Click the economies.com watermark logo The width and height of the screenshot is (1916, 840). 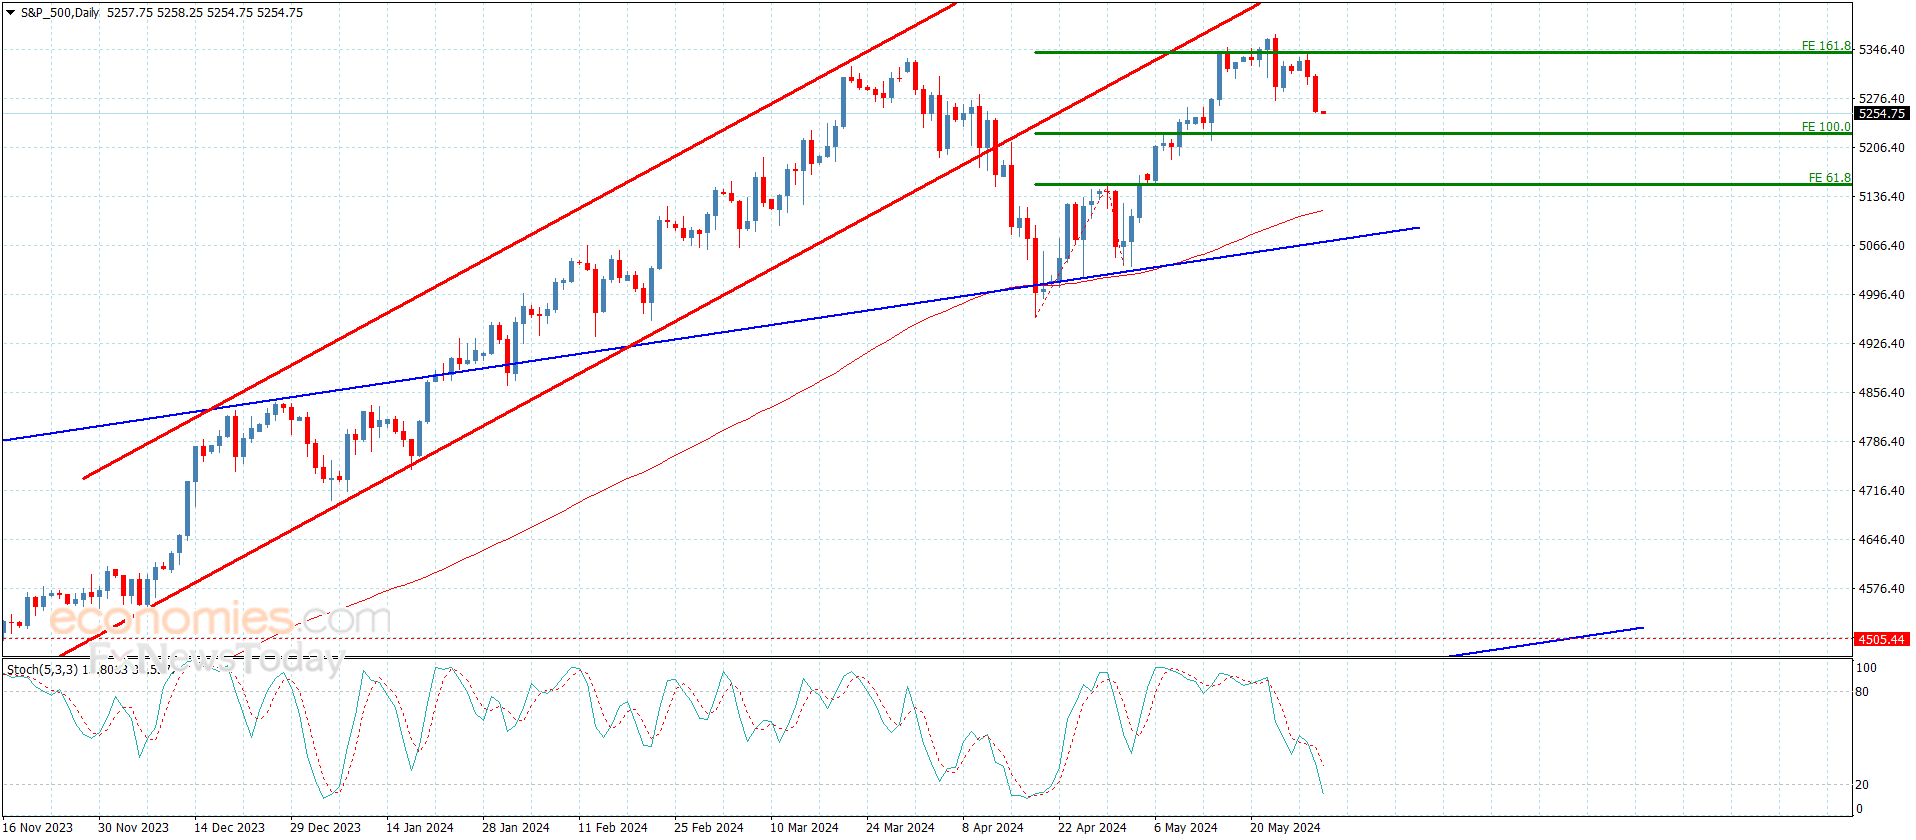pyautogui.click(x=220, y=619)
